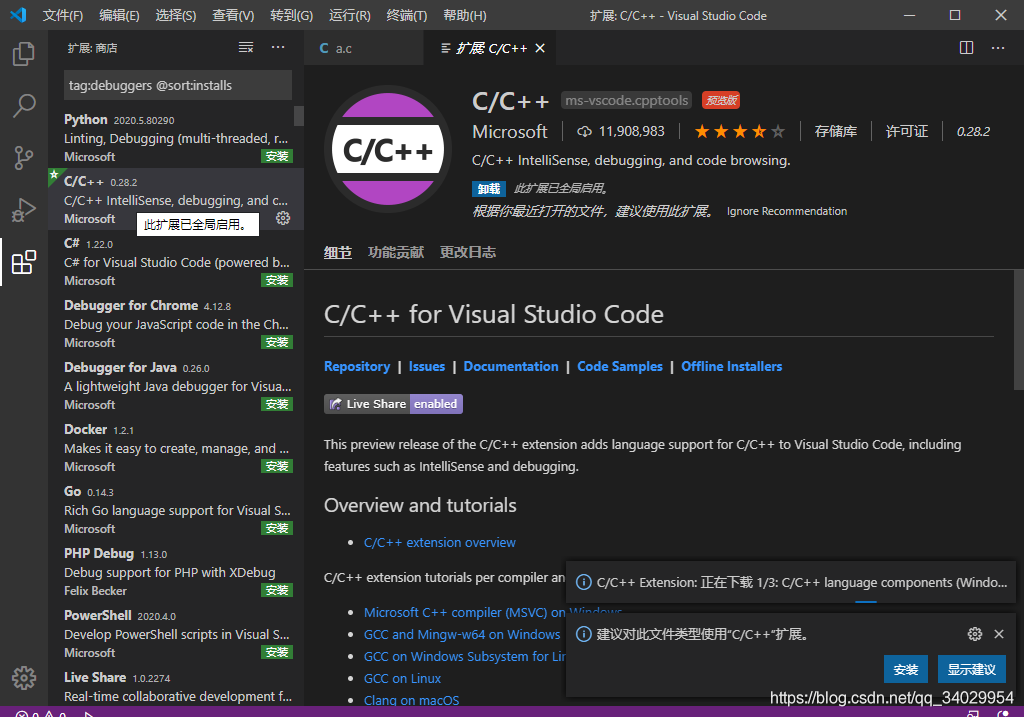Click the Live Share enabled badge
1024x717 pixels.
[x=393, y=404]
